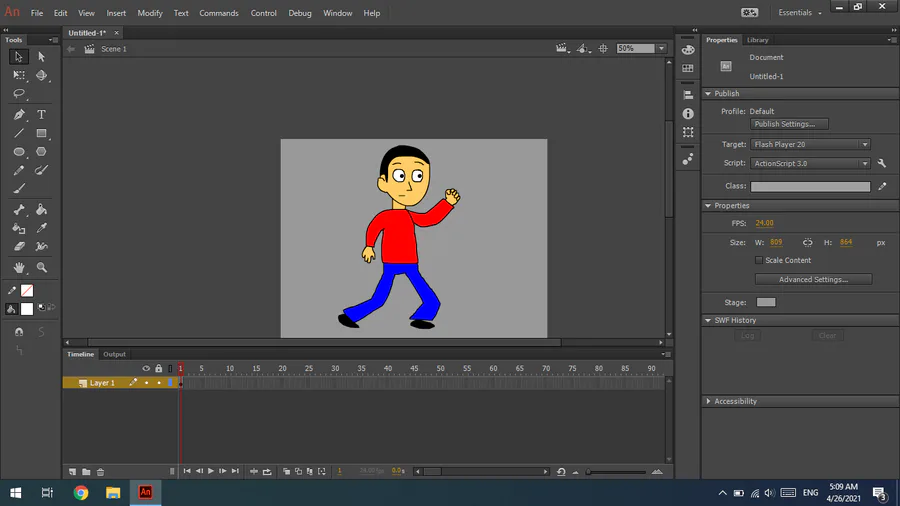Open the Color panel palette icon
Viewport: 900px width, 506px height.
click(x=688, y=50)
